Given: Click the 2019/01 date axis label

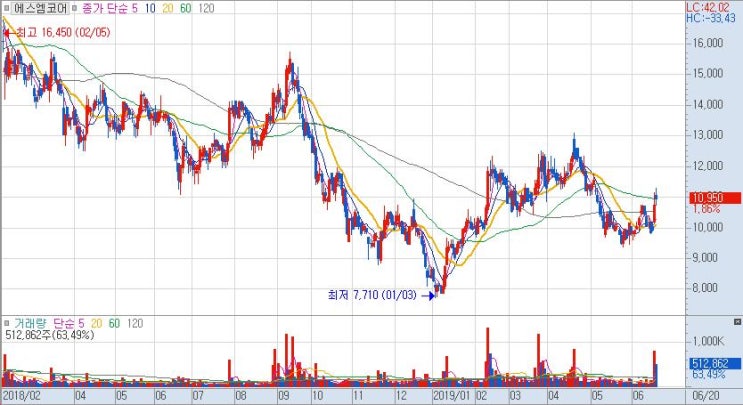Looking at the screenshot, I should [452, 396].
